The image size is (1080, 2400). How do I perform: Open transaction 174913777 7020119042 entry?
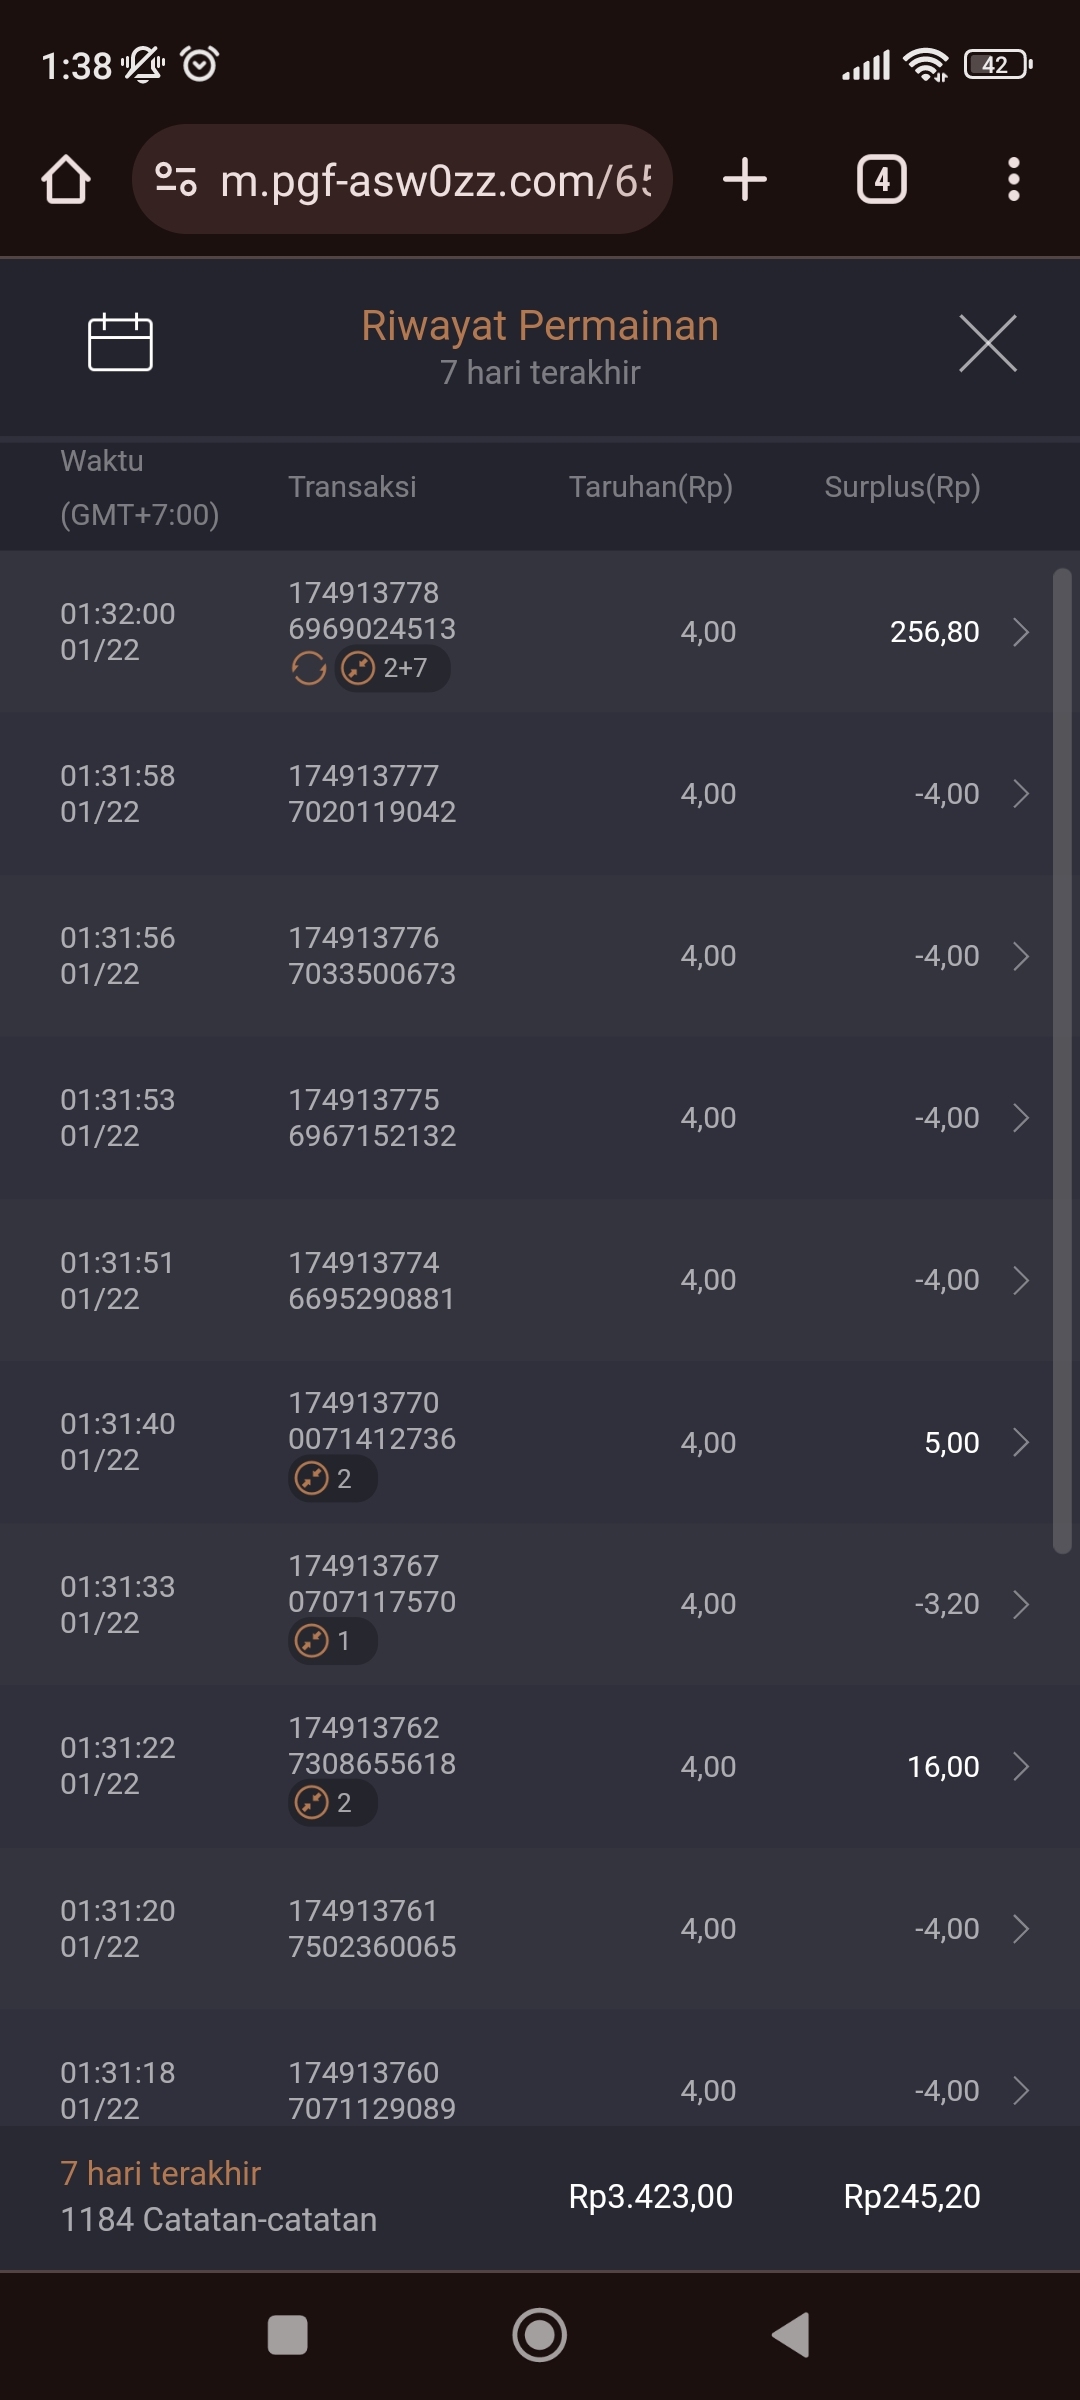372,794
